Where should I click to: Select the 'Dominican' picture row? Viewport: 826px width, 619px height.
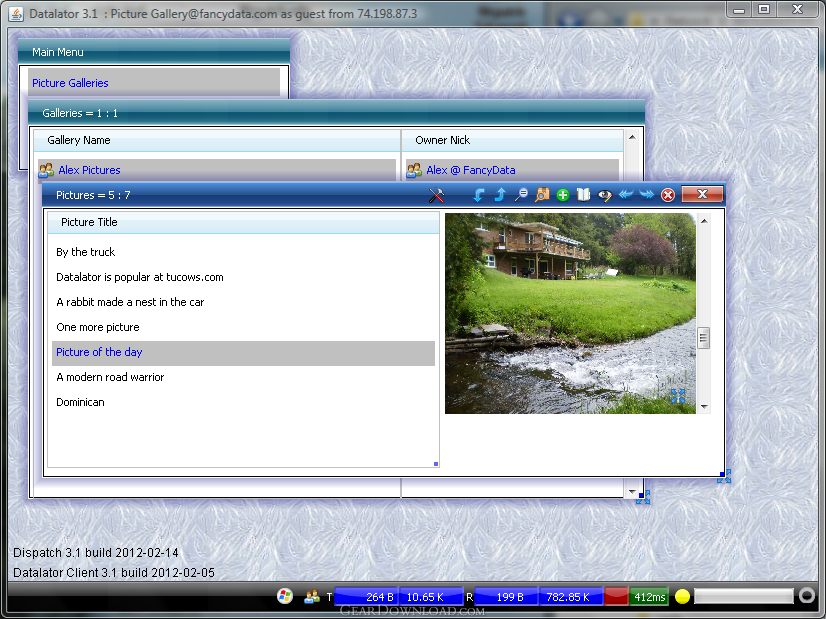pyautogui.click(x=243, y=402)
